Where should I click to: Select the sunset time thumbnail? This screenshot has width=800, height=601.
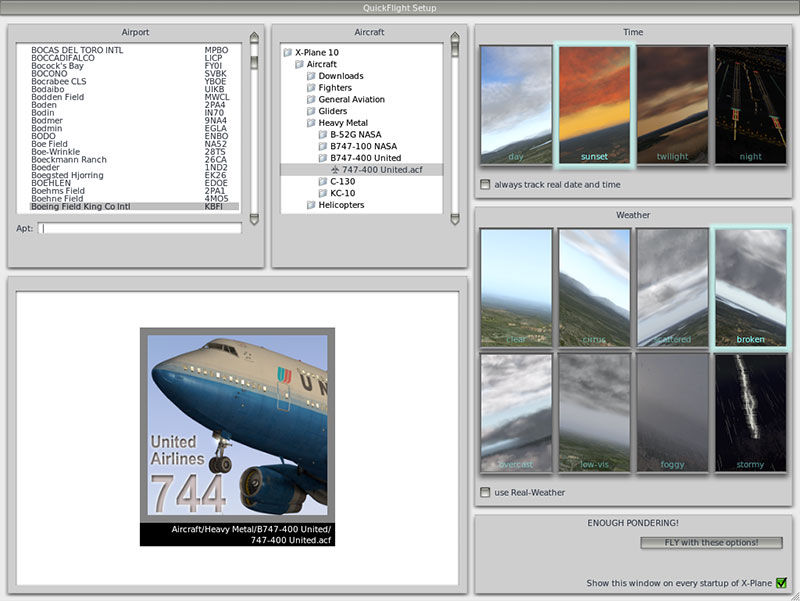coord(594,105)
